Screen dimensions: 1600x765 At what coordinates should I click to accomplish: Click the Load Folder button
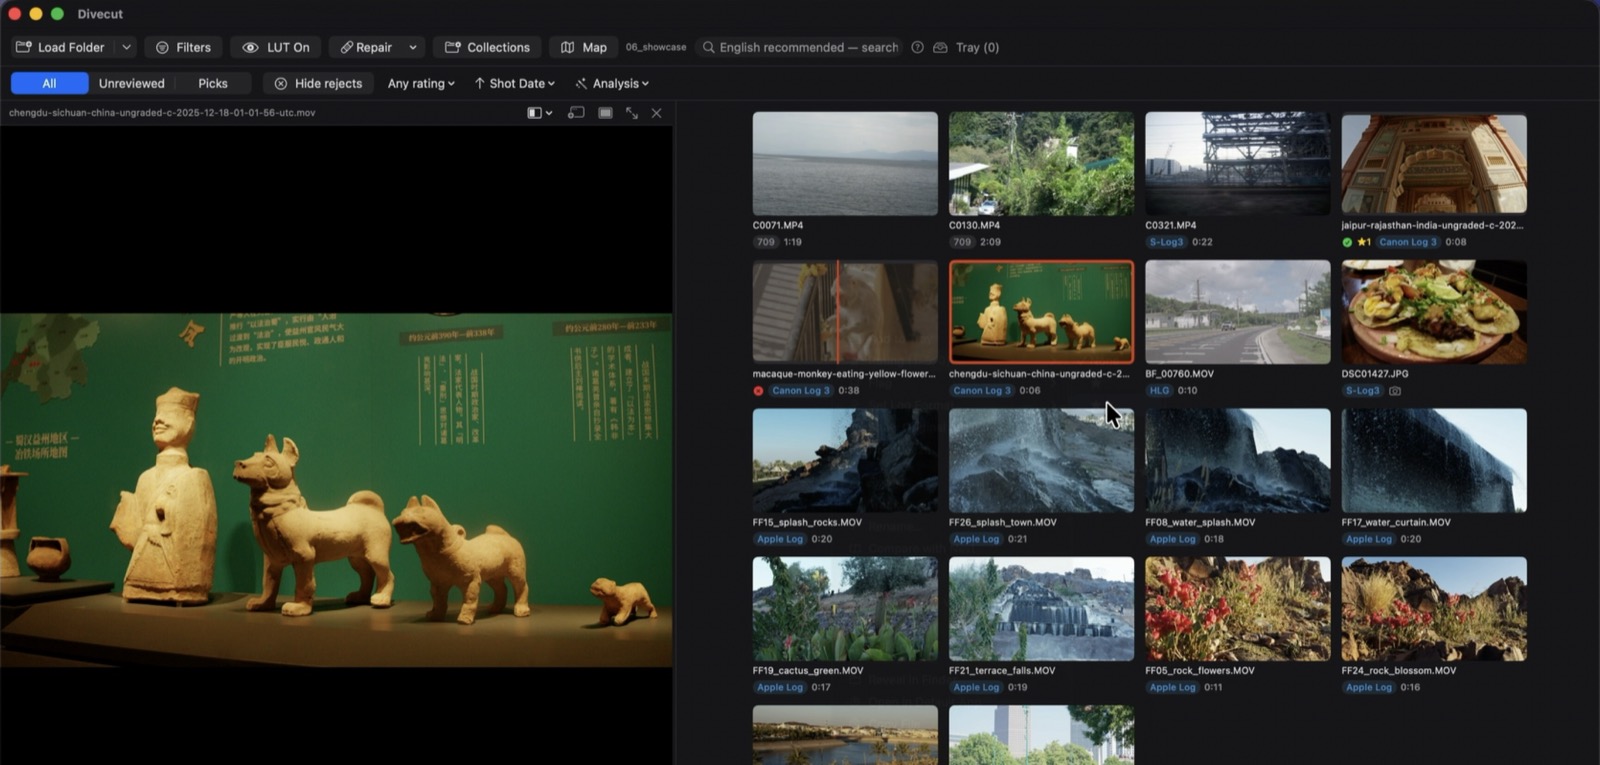(62, 47)
